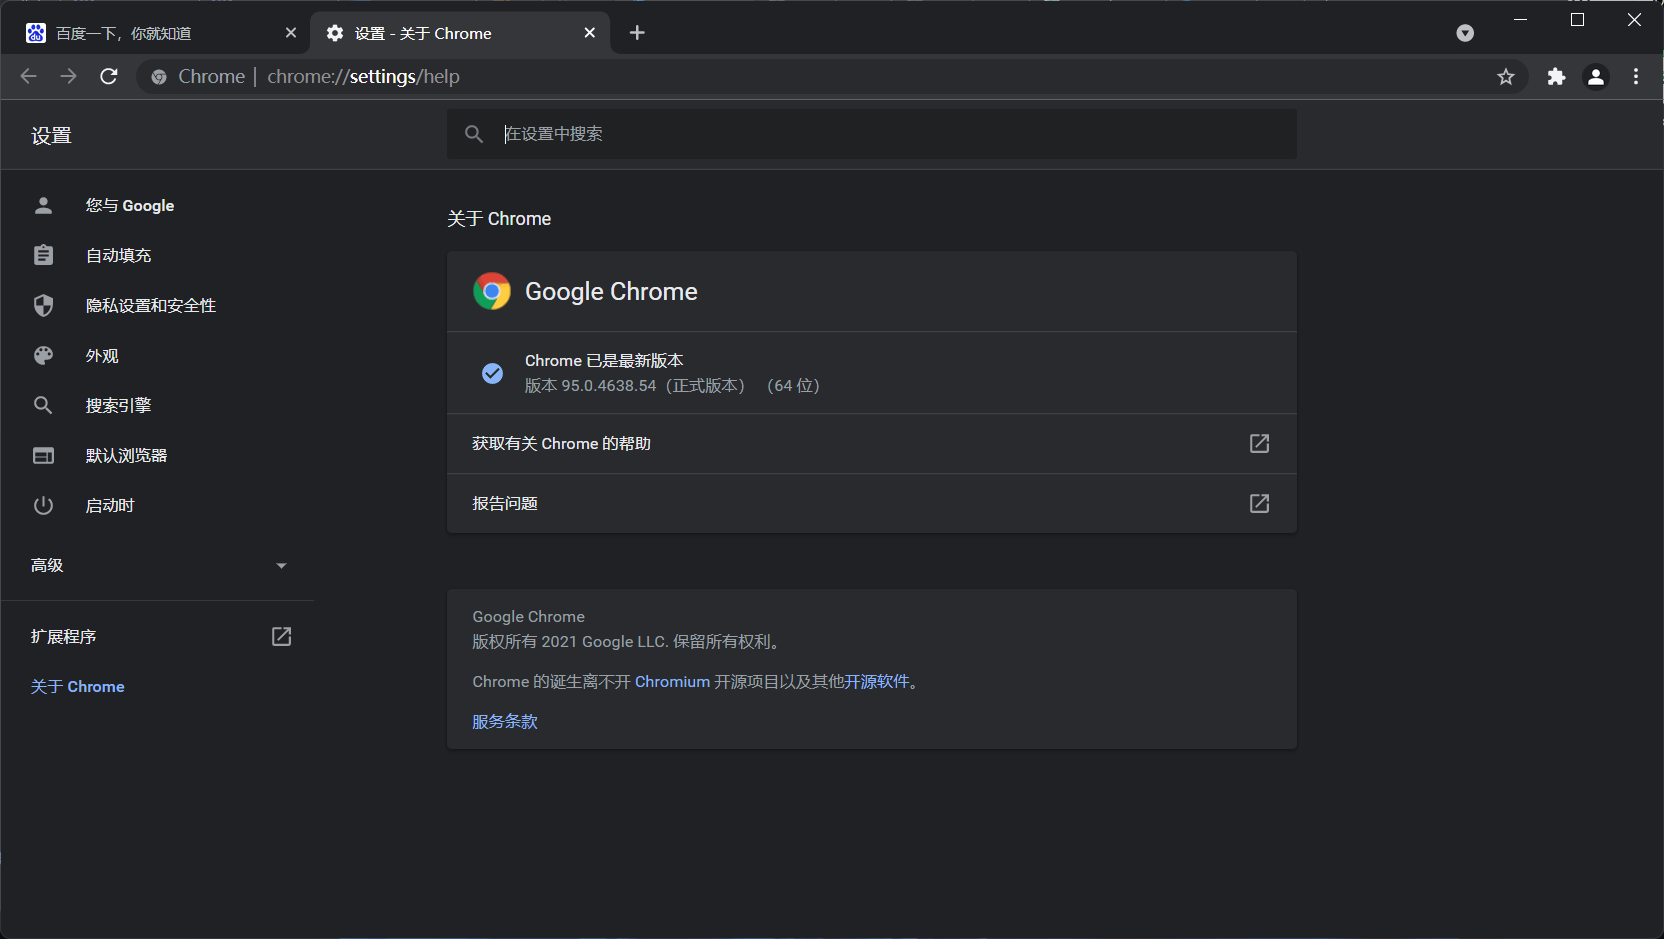The height and width of the screenshot is (939, 1664).
Task: Open Chrome three-dot menu
Action: point(1636,77)
